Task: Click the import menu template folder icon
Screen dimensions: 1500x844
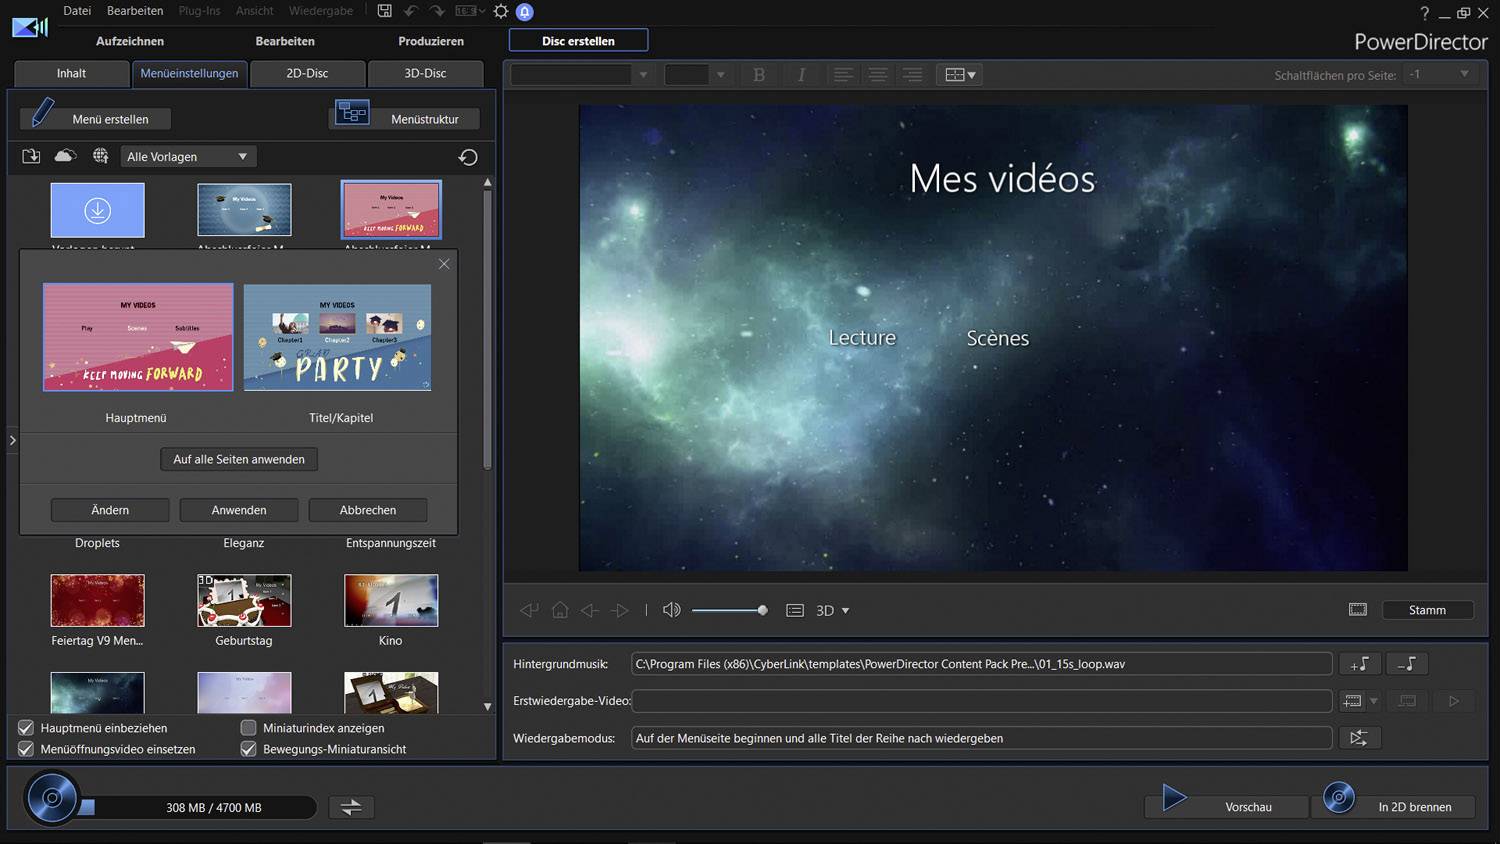Action: click(30, 156)
